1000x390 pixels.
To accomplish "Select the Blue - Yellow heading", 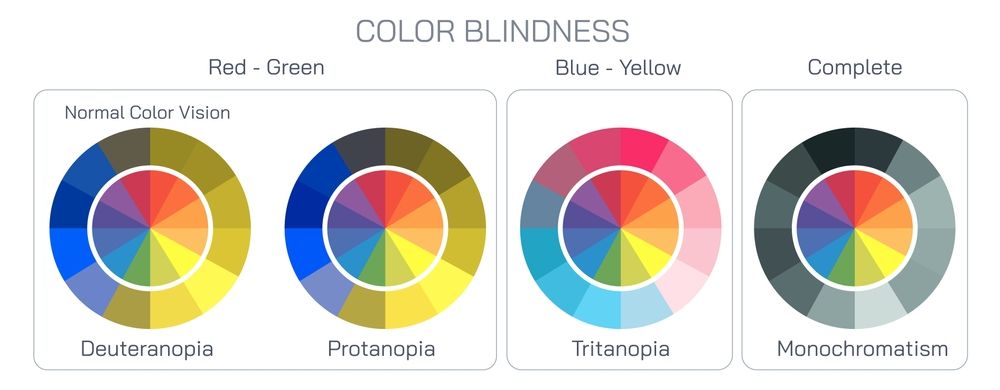I will coord(618,67).
